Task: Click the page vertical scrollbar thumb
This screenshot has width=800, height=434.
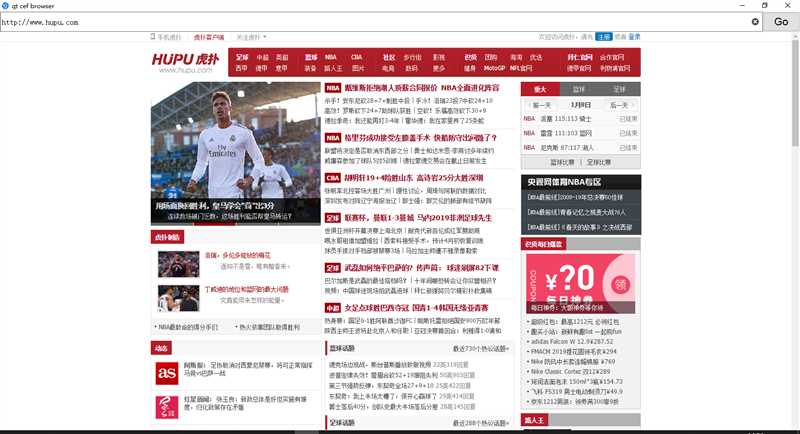Action: (x=795, y=92)
